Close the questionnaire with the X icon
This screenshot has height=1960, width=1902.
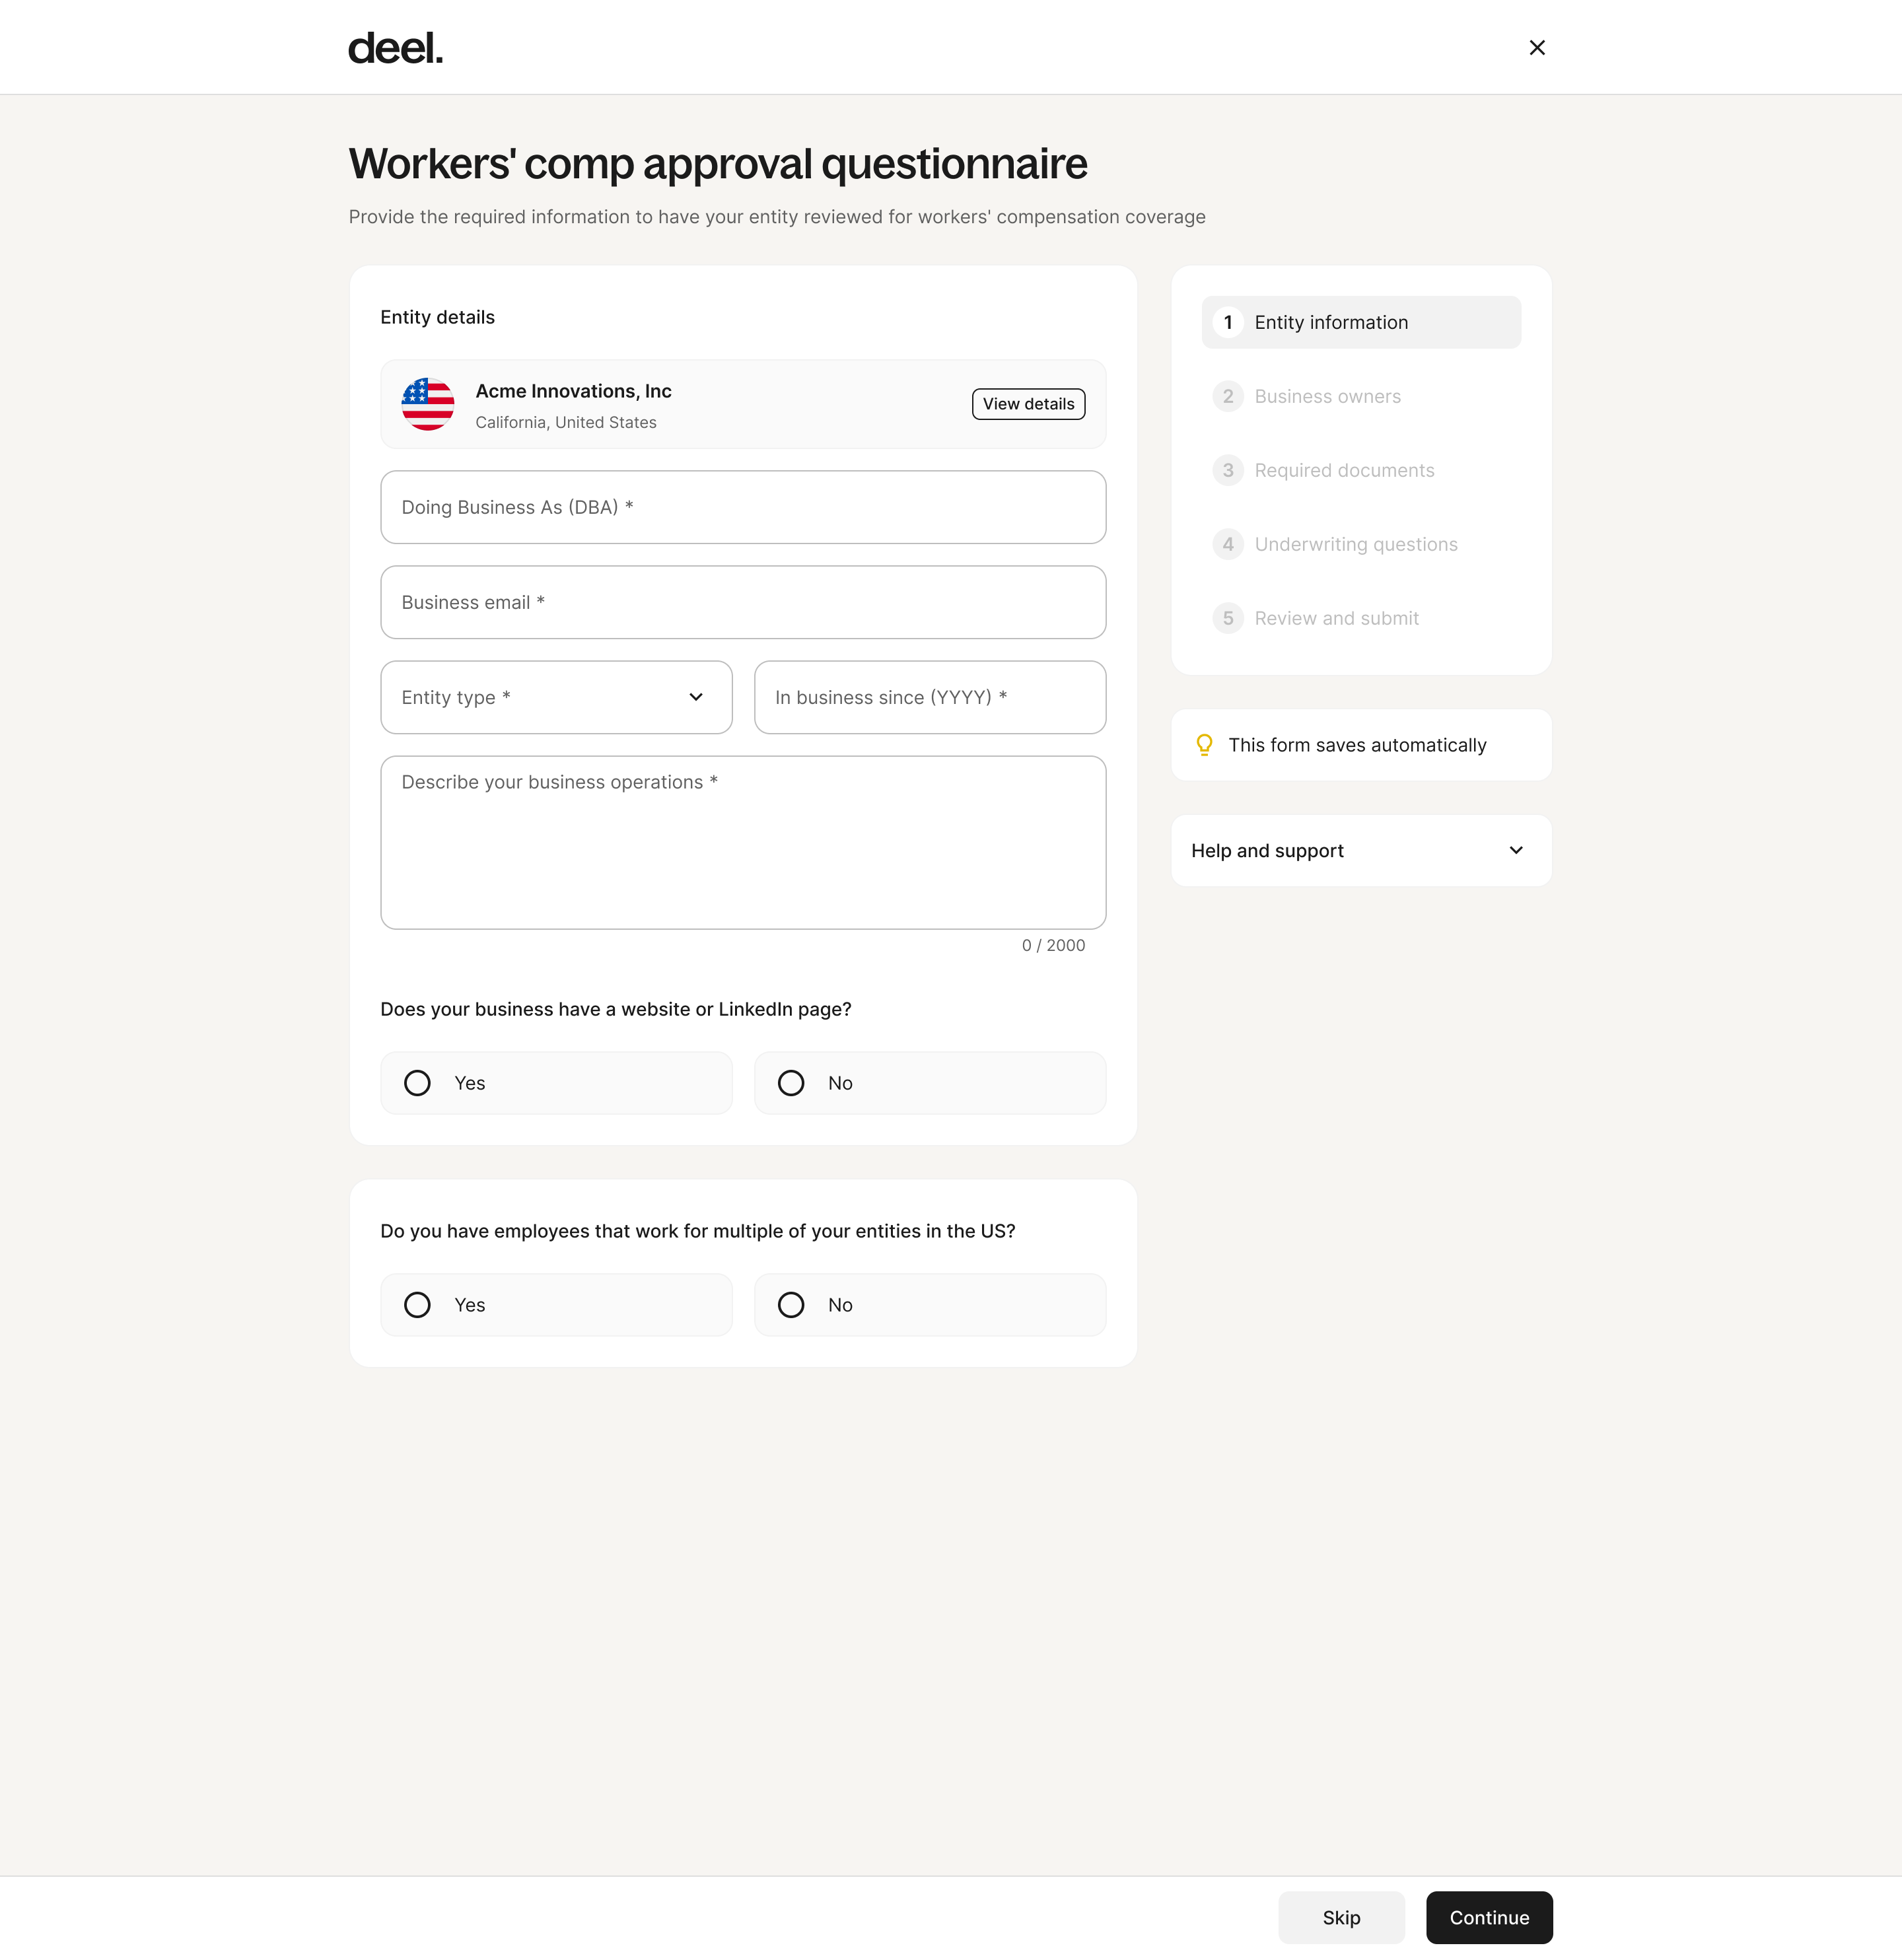click(1537, 48)
